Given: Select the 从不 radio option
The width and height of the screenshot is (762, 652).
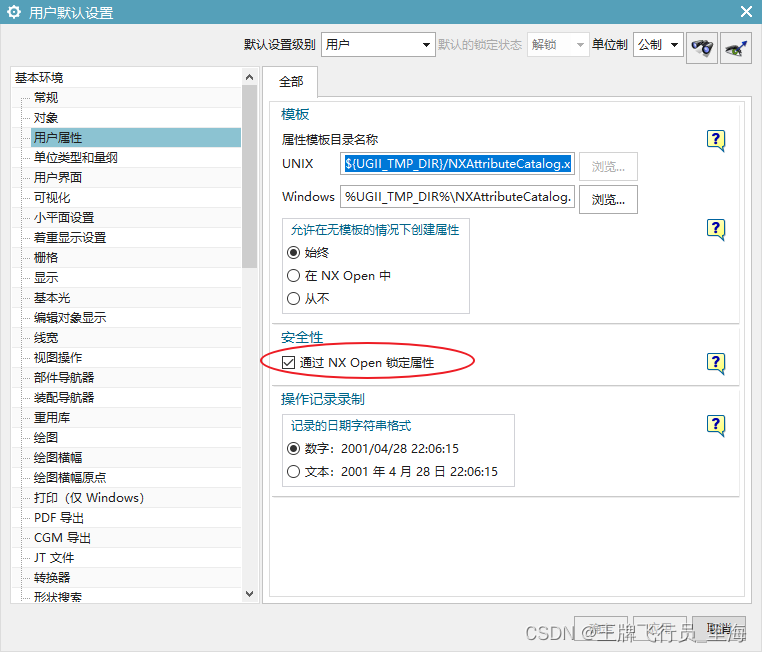Looking at the screenshot, I should [x=293, y=298].
